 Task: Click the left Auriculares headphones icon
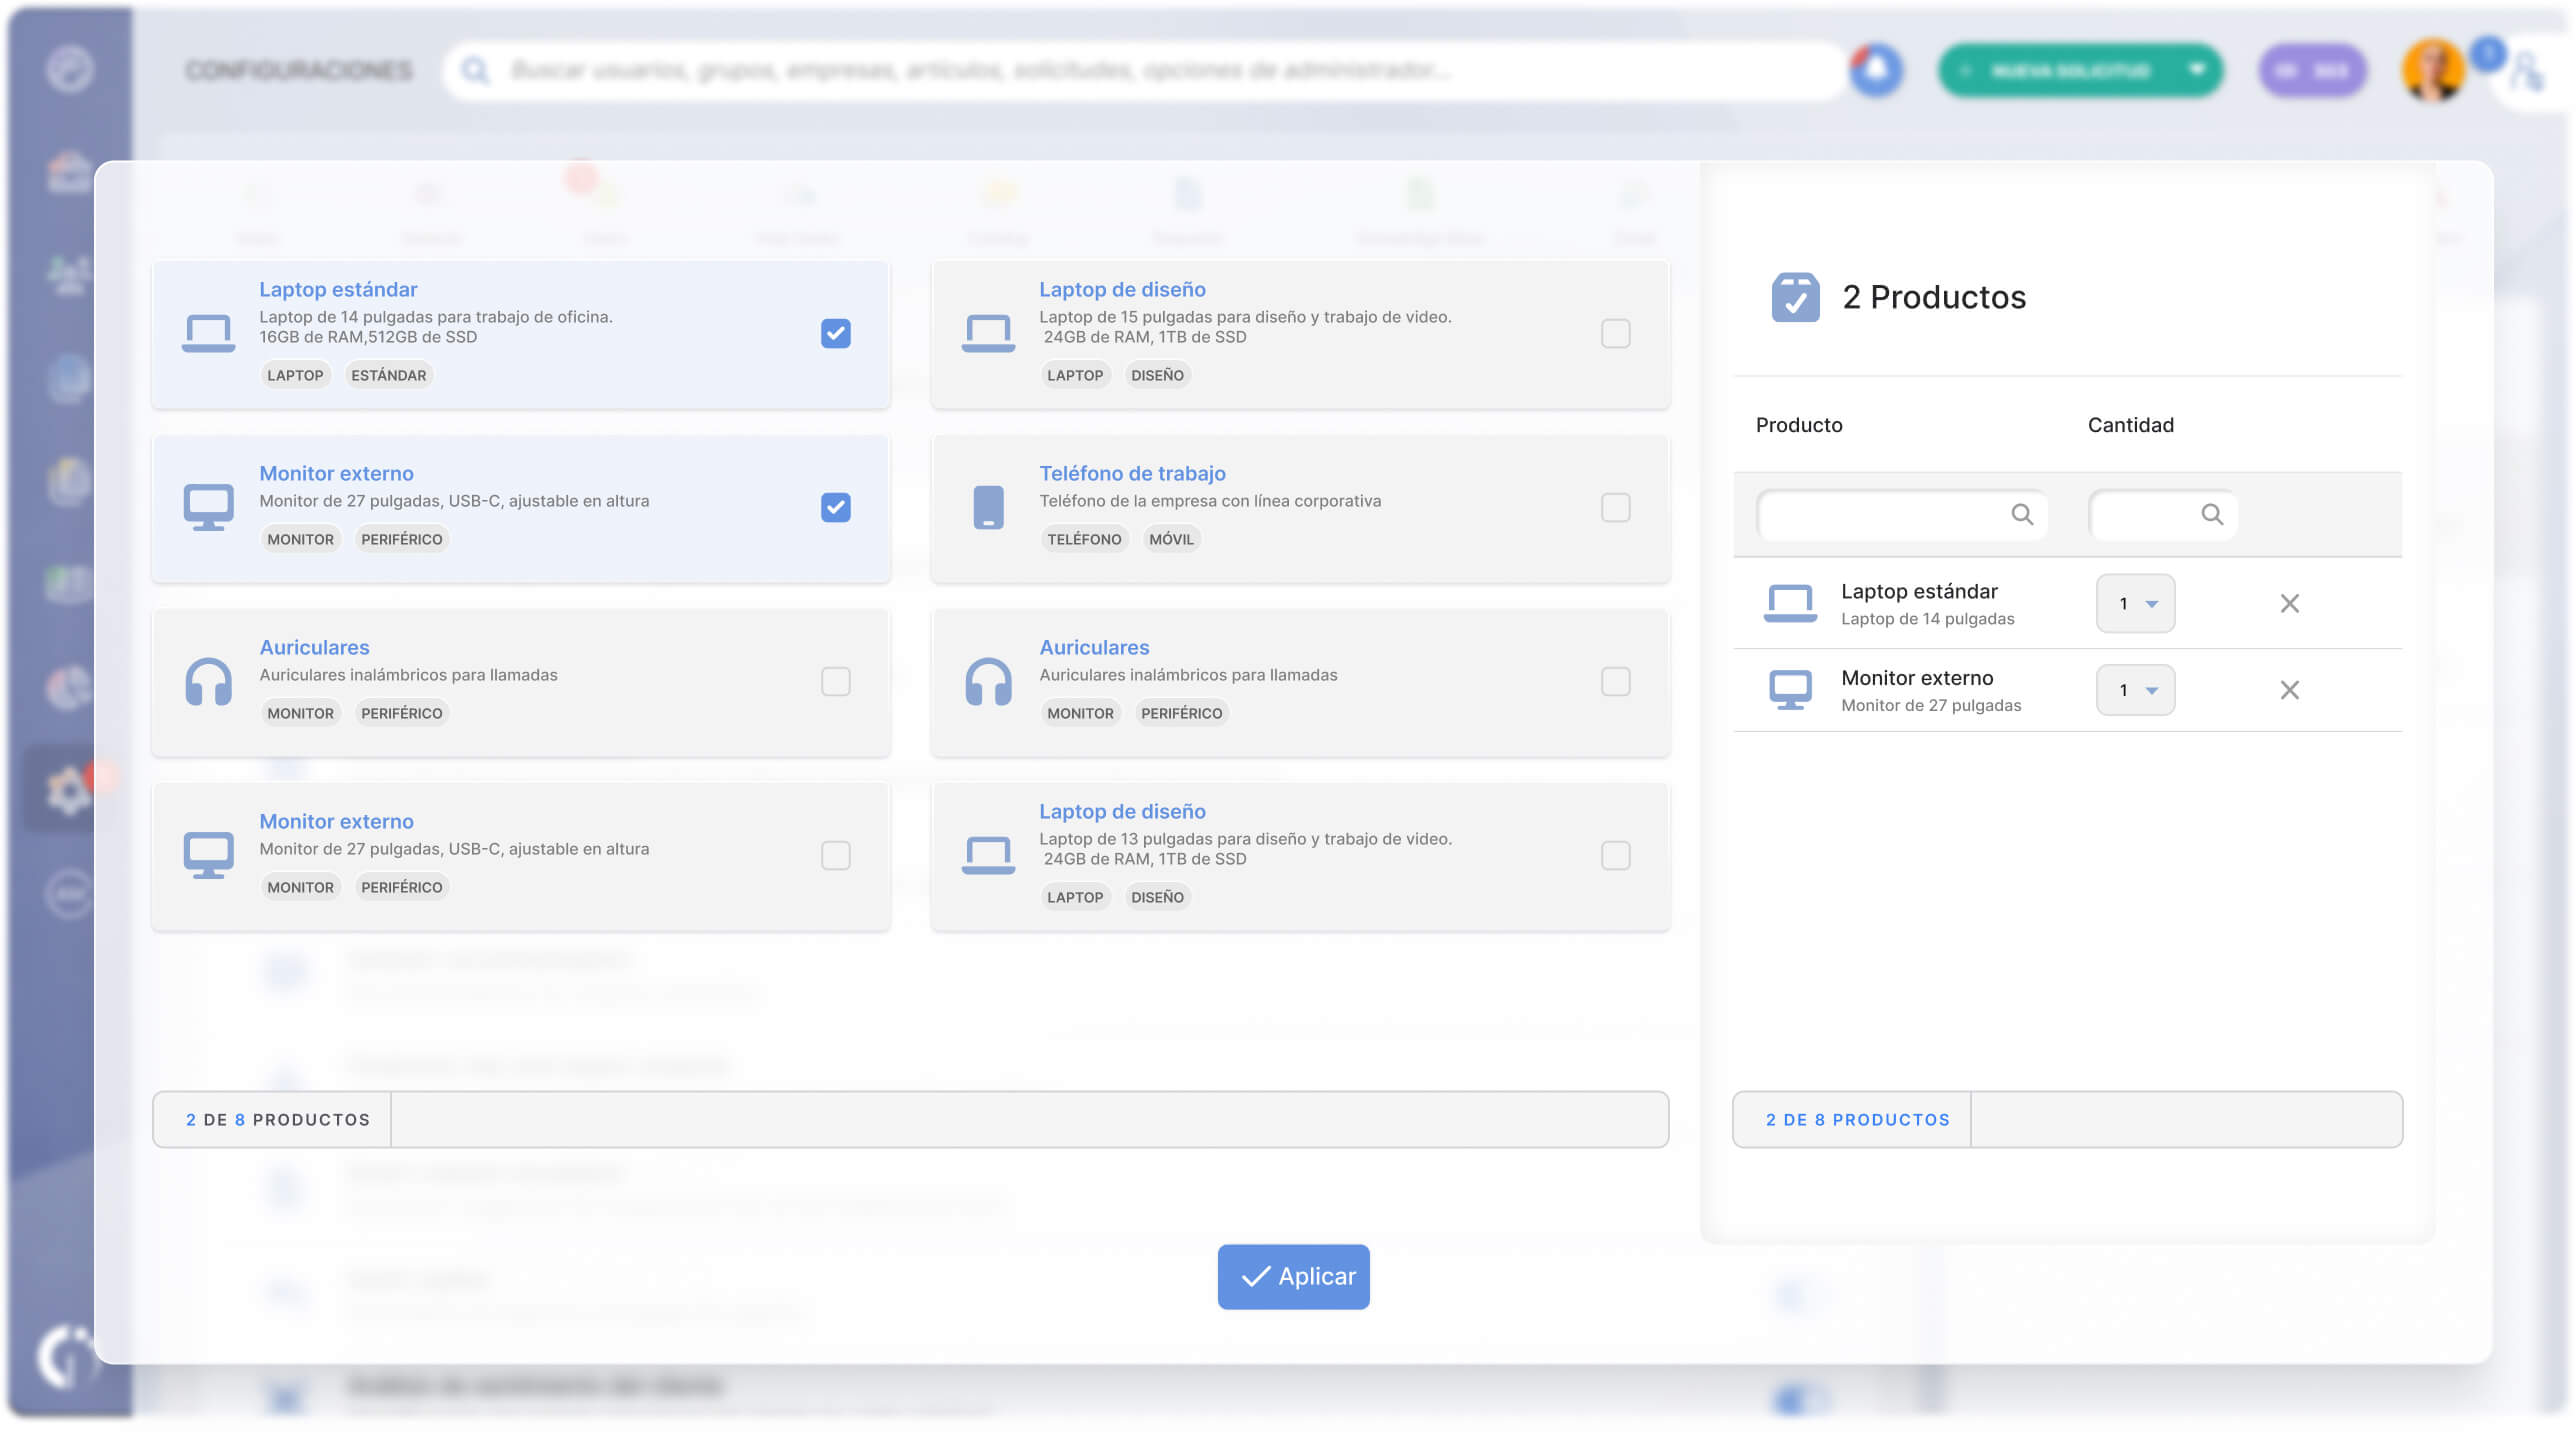click(x=208, y=681)
